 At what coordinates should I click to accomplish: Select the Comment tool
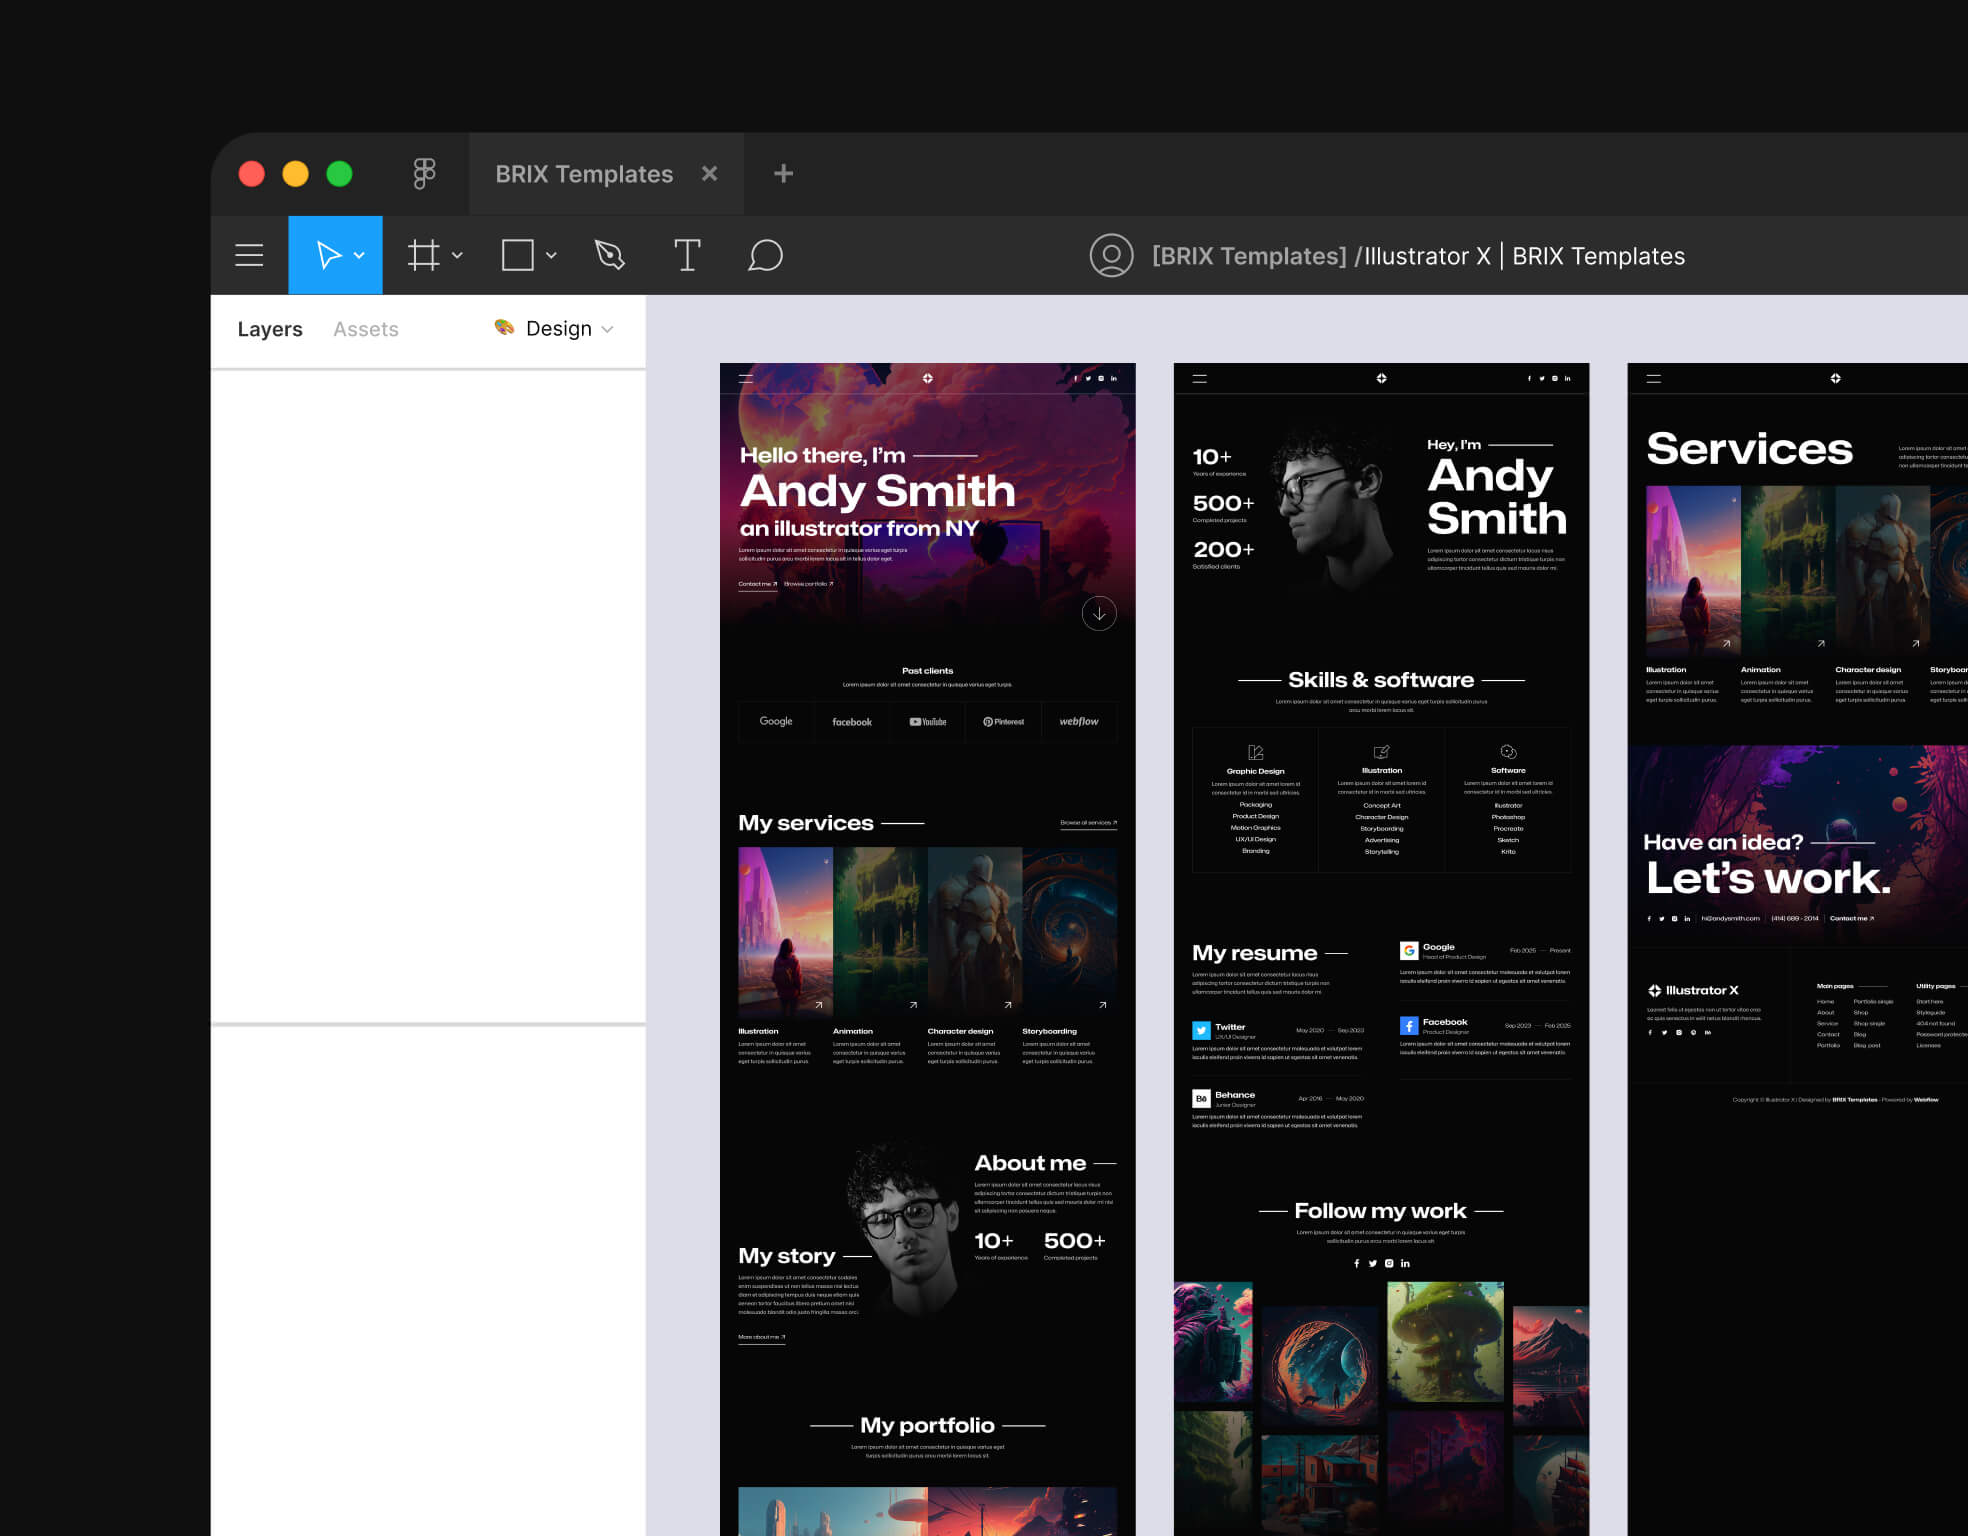pos(765,255)
